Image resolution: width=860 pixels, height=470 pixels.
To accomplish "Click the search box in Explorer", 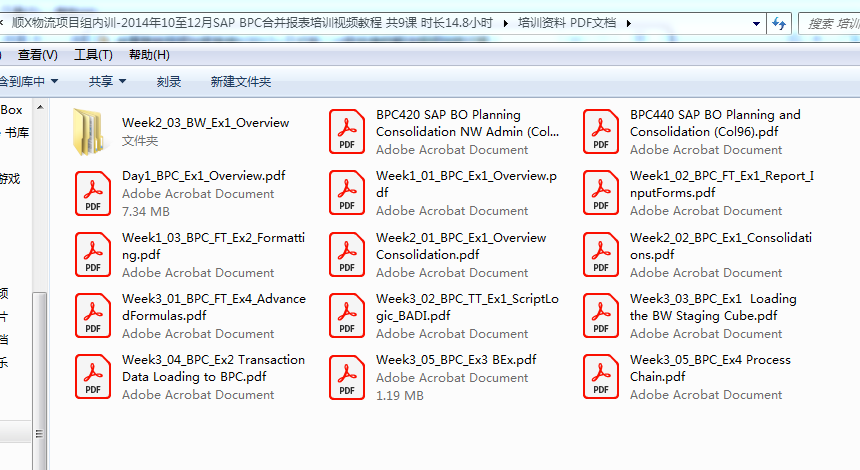I will point(830,24).
